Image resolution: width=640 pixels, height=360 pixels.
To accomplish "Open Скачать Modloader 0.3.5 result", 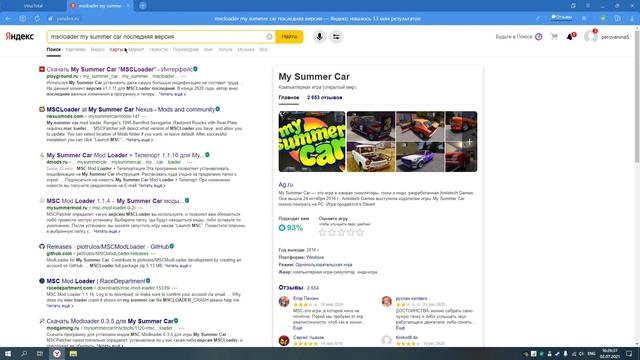I will [x=110, y=321].
